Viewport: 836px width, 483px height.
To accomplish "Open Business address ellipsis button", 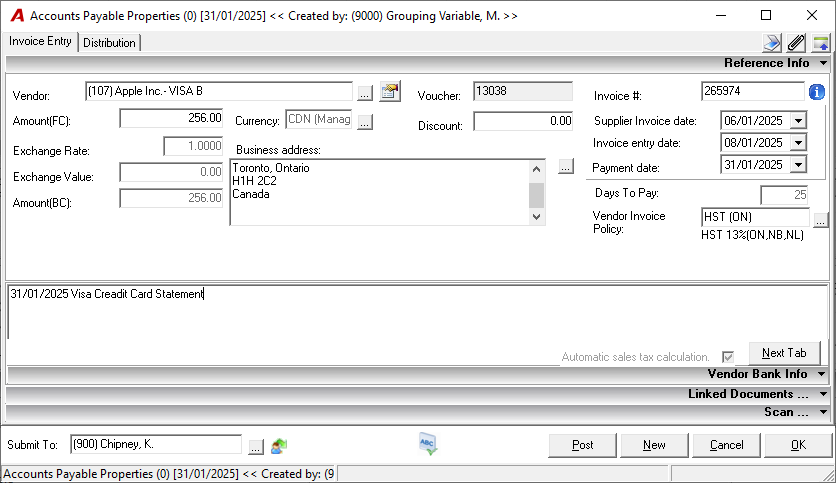I will (x=566, y=166).
